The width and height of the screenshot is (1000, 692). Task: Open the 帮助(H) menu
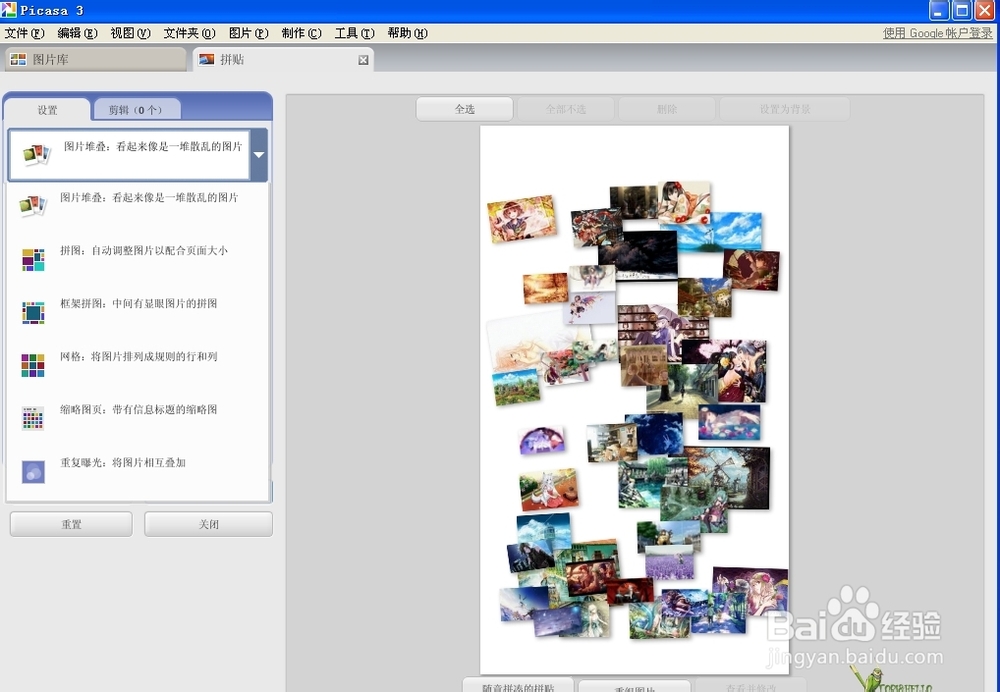click(x=407, y=33)
